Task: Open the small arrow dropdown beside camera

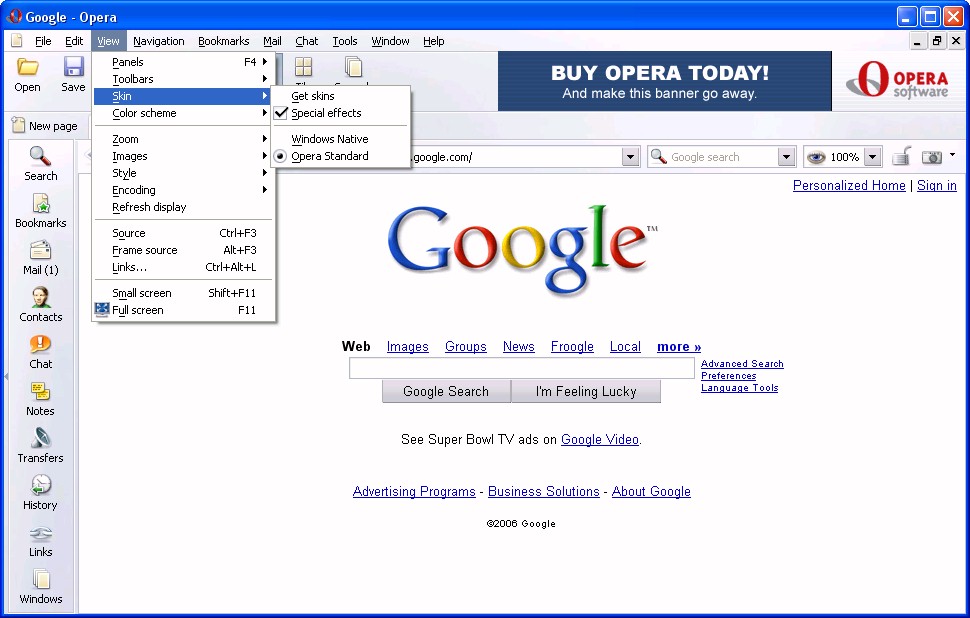Action: coord(952,155)
